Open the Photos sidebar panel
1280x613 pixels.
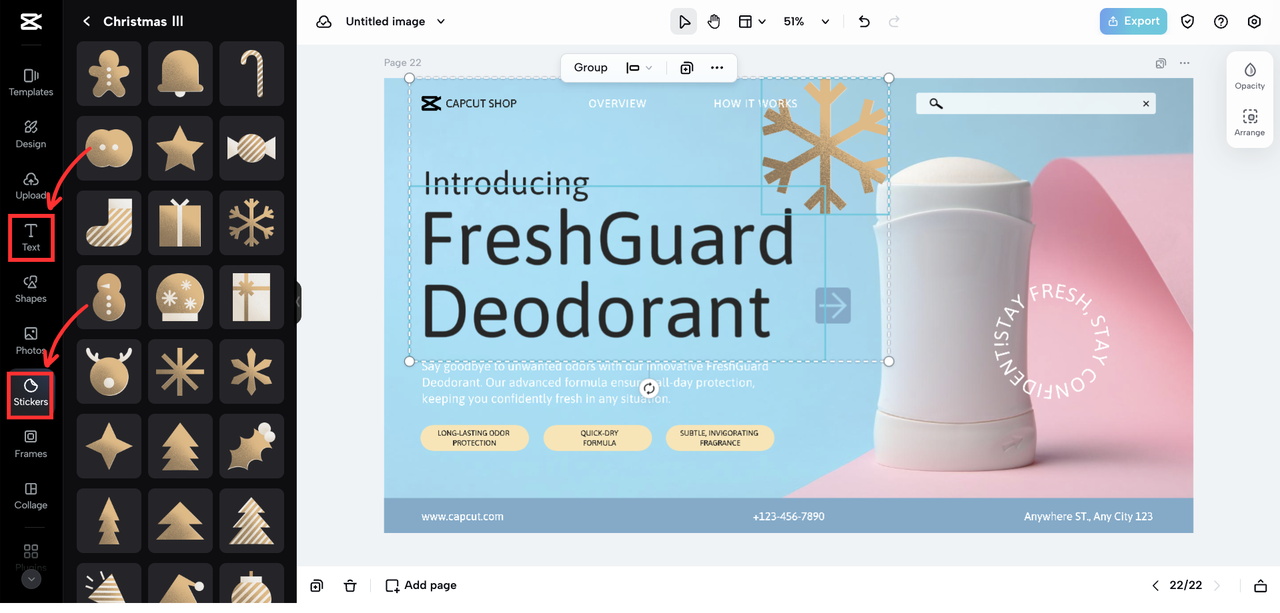(31, 341)
